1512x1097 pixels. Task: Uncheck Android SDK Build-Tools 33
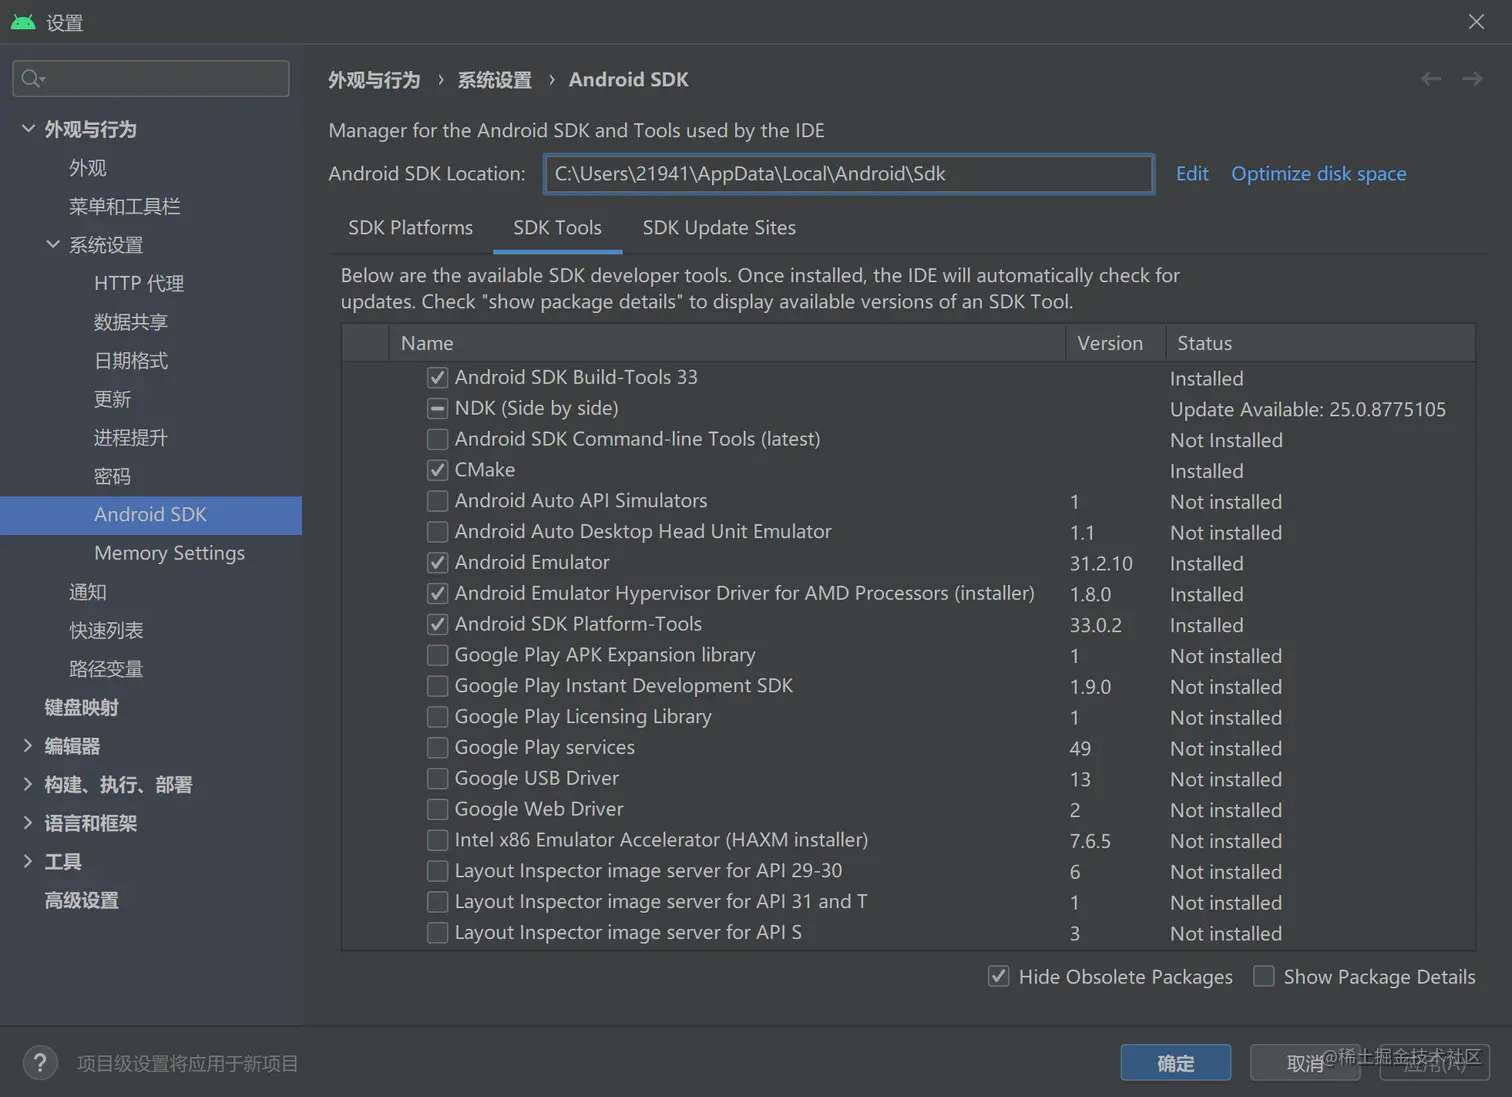pos(437,378)
